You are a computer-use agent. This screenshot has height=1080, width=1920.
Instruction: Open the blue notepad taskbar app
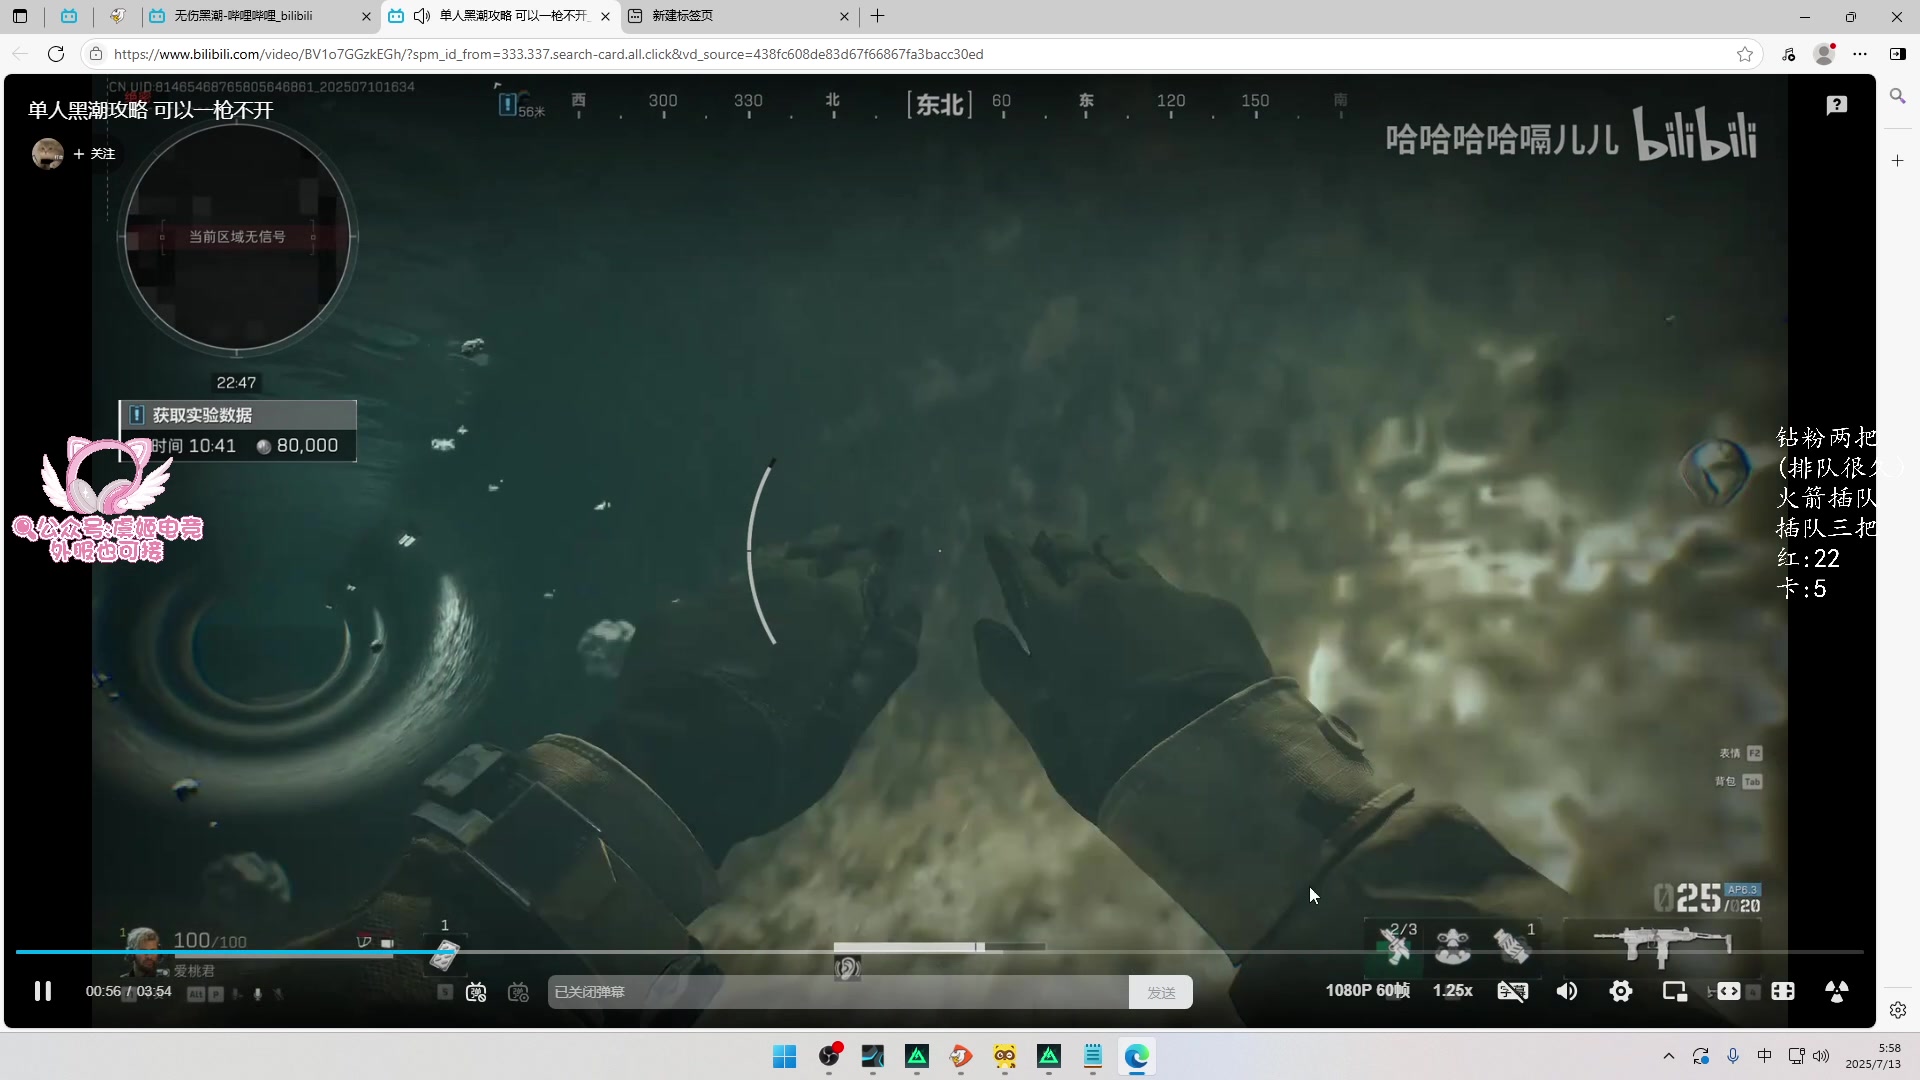click(x=1093, y=1056)
